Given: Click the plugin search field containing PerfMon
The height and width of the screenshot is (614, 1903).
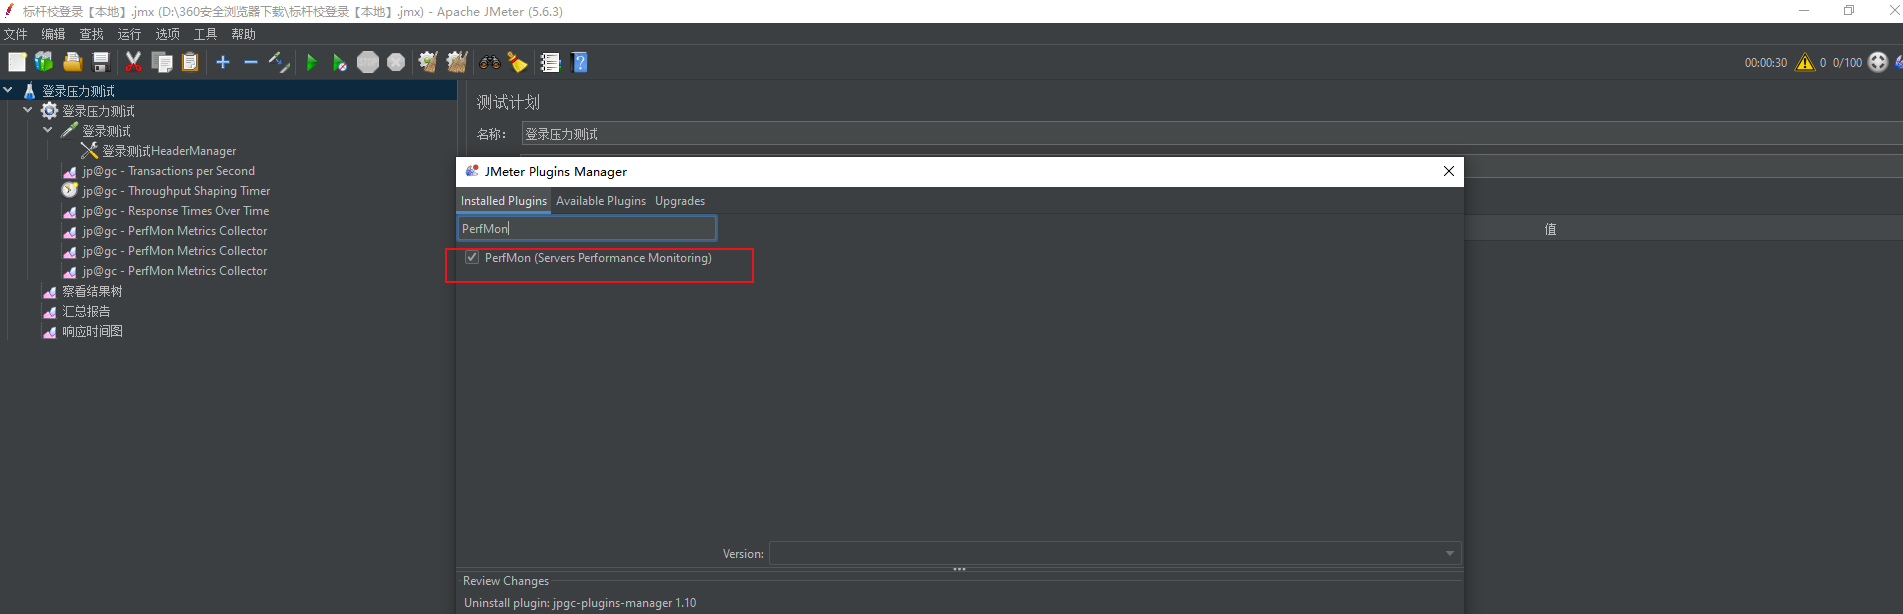Looking at the screenshot, I should 587,228.
